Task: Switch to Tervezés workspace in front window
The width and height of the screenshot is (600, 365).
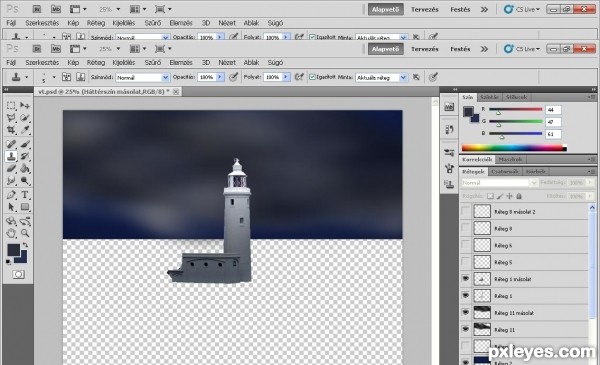Action: click(425, 49)
